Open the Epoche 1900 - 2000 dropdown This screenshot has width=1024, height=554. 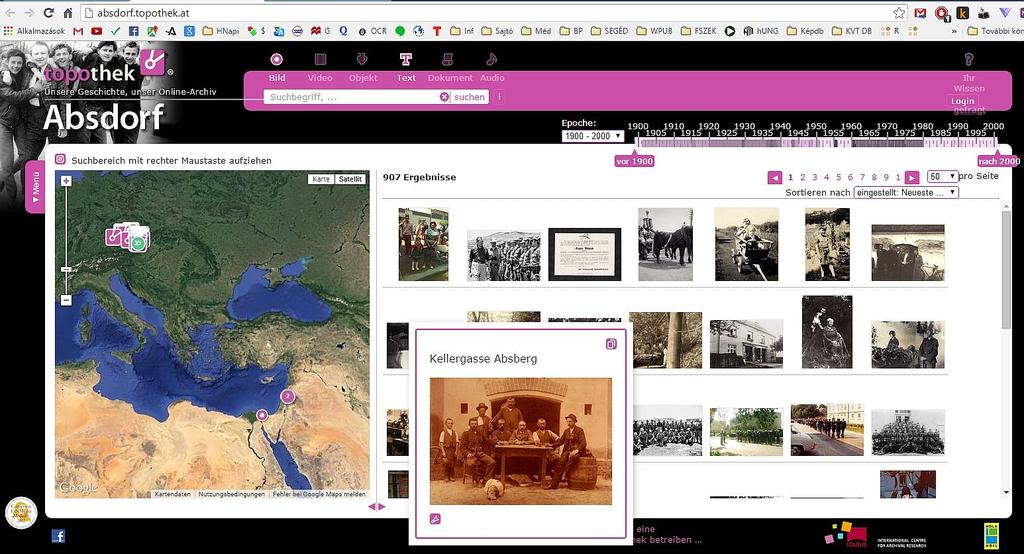592,136
